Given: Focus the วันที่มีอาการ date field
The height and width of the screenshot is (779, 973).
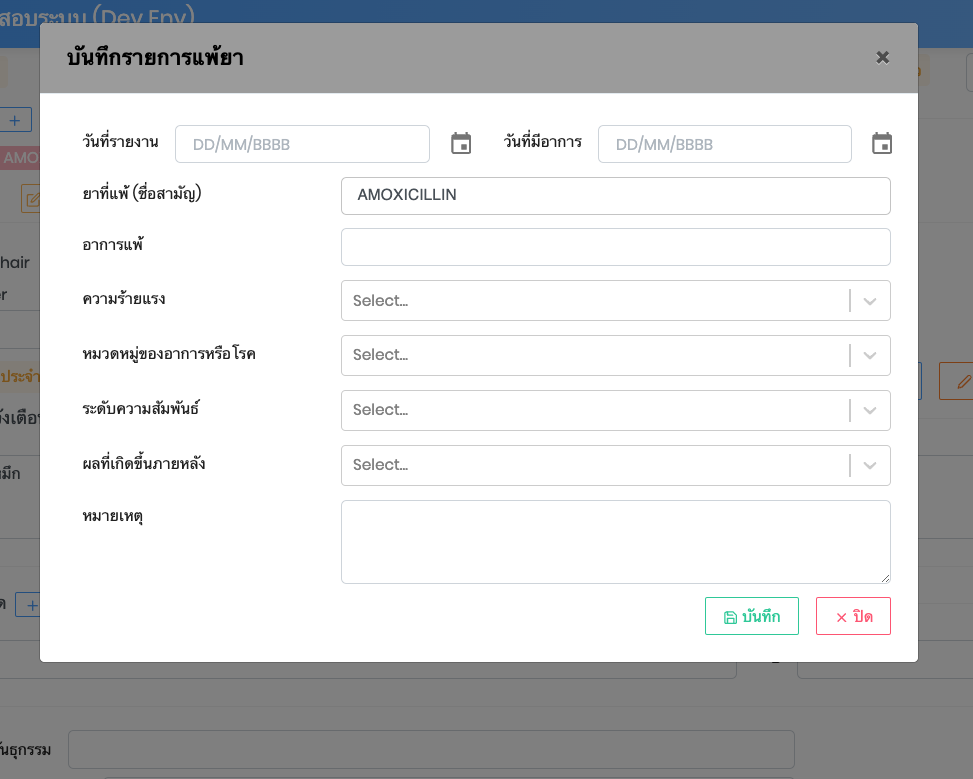Looking at the screenshot, I should pos(724,144).
